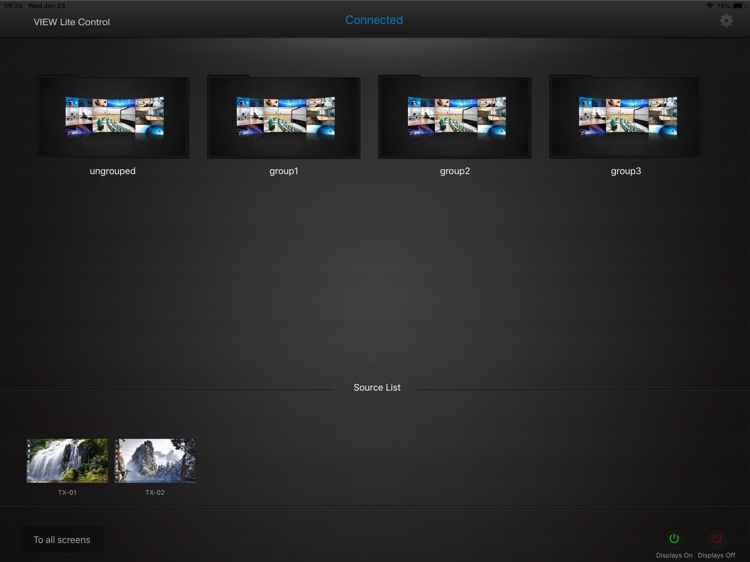Screen dimensions: 750x562
Task: Click the group2 label
Action: (x=455, y=171)
